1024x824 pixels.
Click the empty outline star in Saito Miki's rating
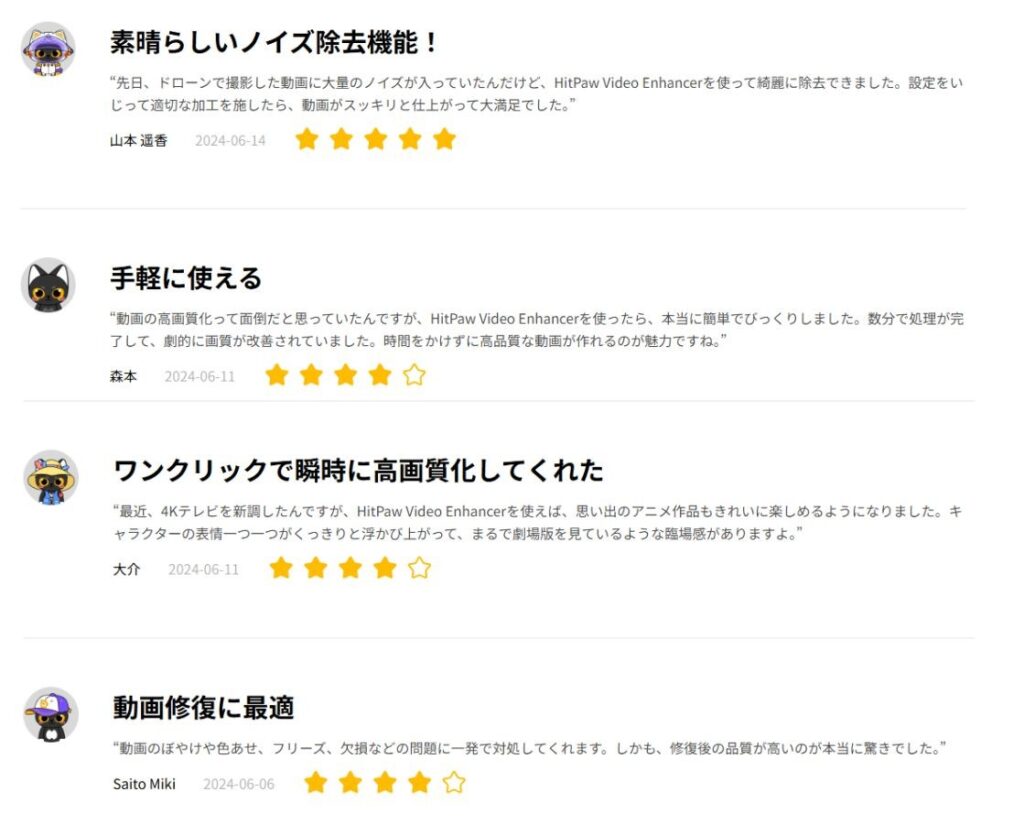point(454,782)
